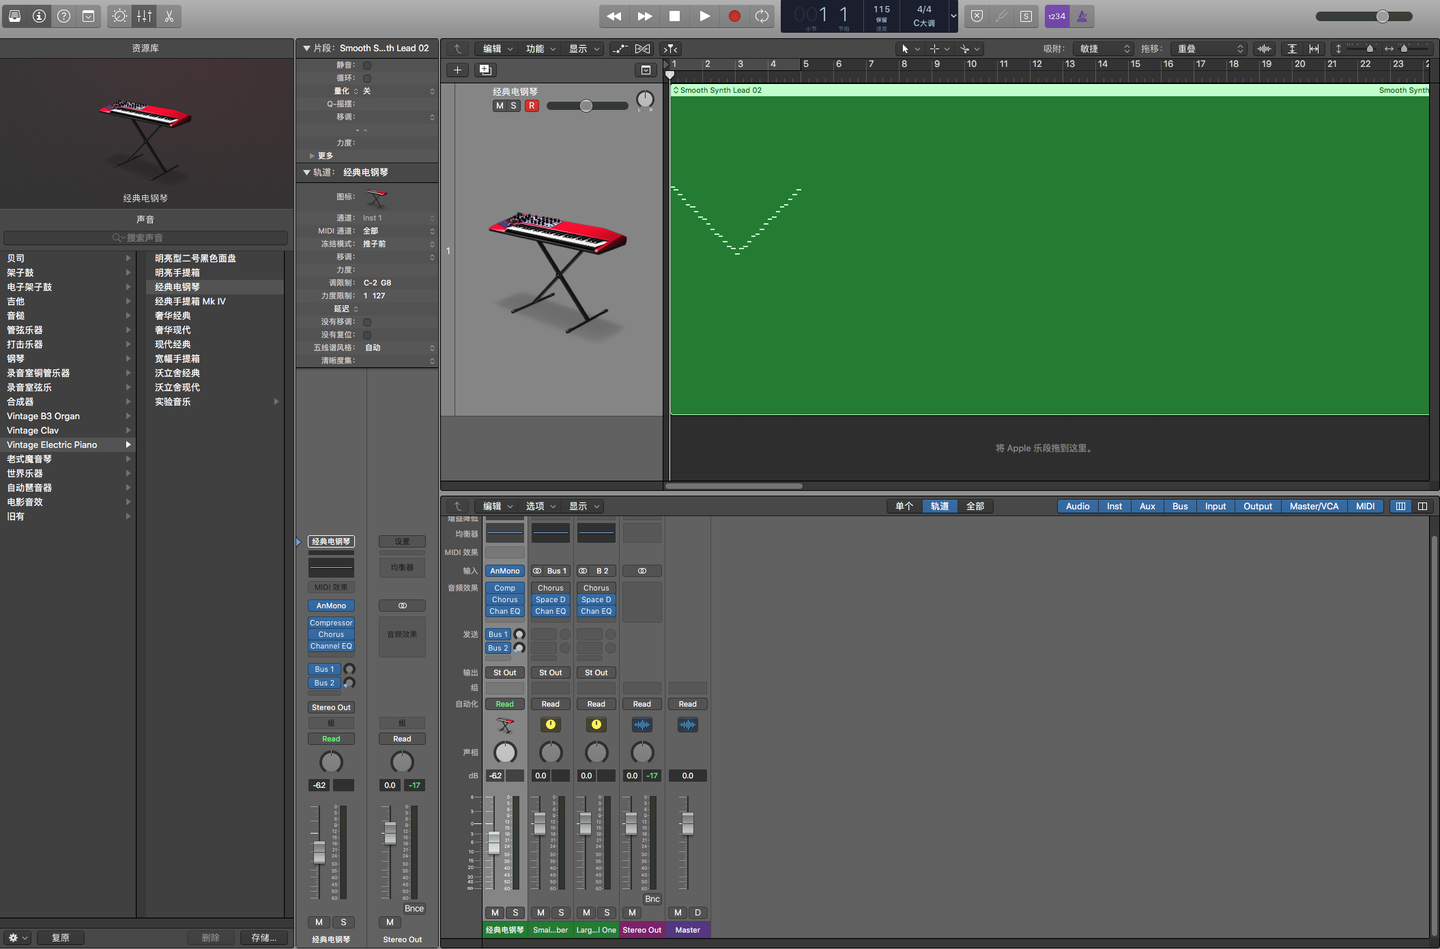
Task: Click the Master strip D dim button
Action: [698, 912]
